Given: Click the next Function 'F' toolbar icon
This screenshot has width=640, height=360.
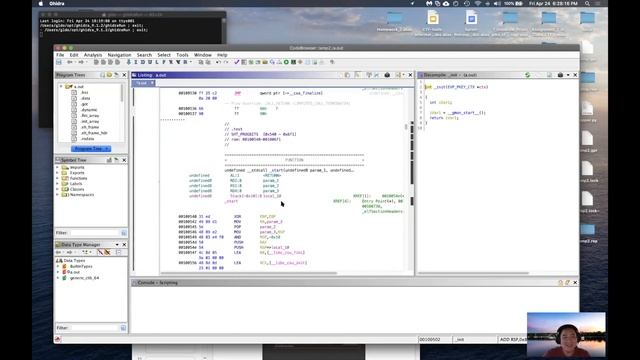Looking at the screenshot, I should pos(164,62).
